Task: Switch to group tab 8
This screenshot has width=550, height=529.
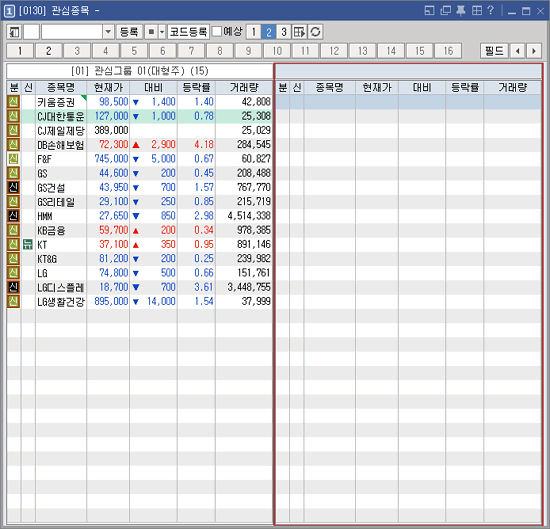Action: [220, 51]
